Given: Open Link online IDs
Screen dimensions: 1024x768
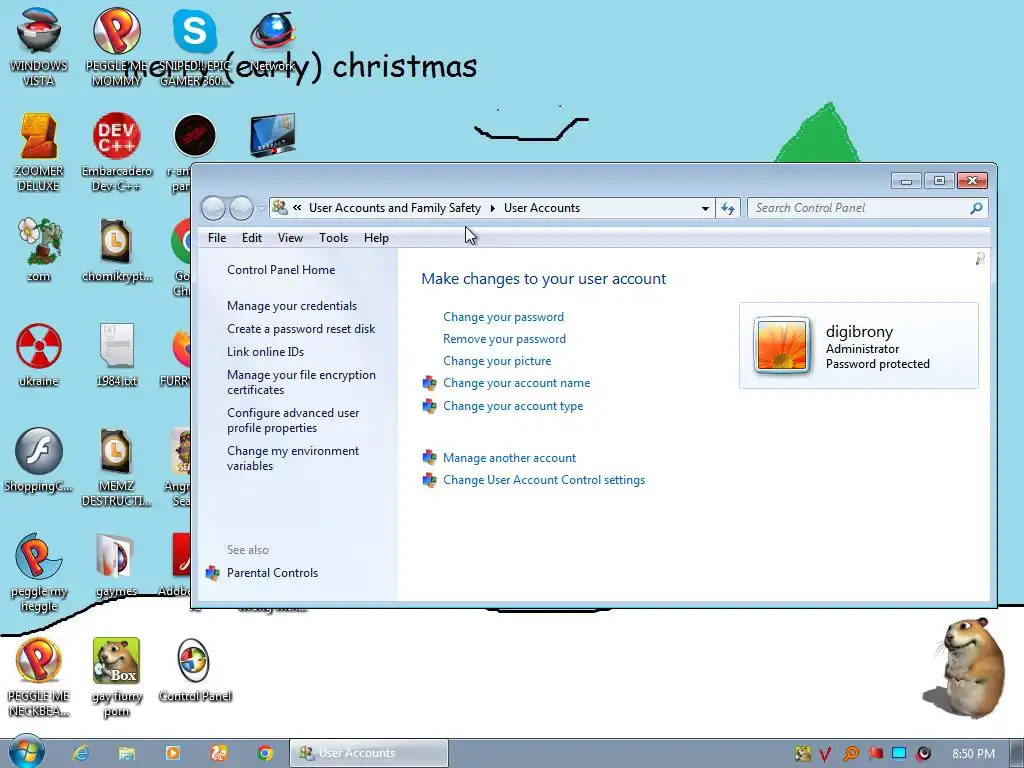Looking at the screenshot, I should point(265,352).
